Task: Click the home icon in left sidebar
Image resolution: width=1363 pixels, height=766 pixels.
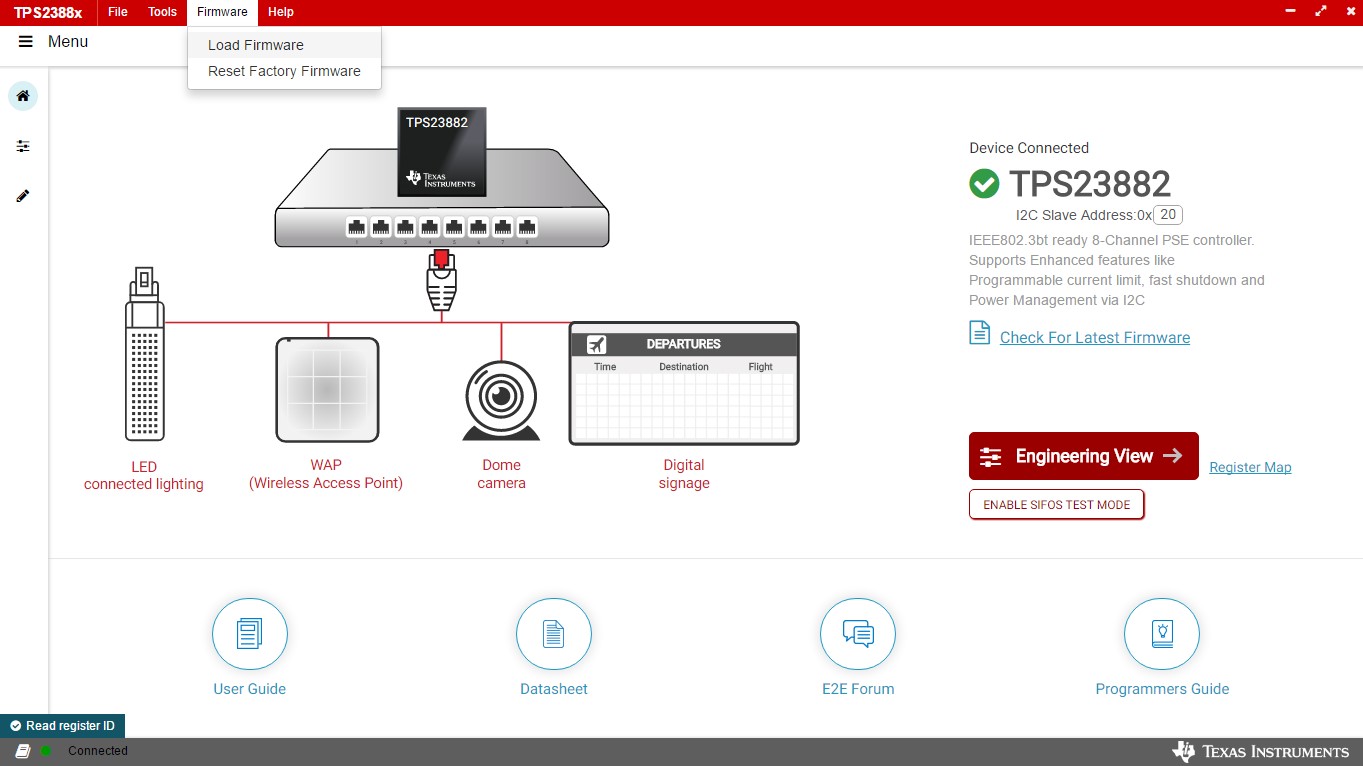Action: (23, 96)
